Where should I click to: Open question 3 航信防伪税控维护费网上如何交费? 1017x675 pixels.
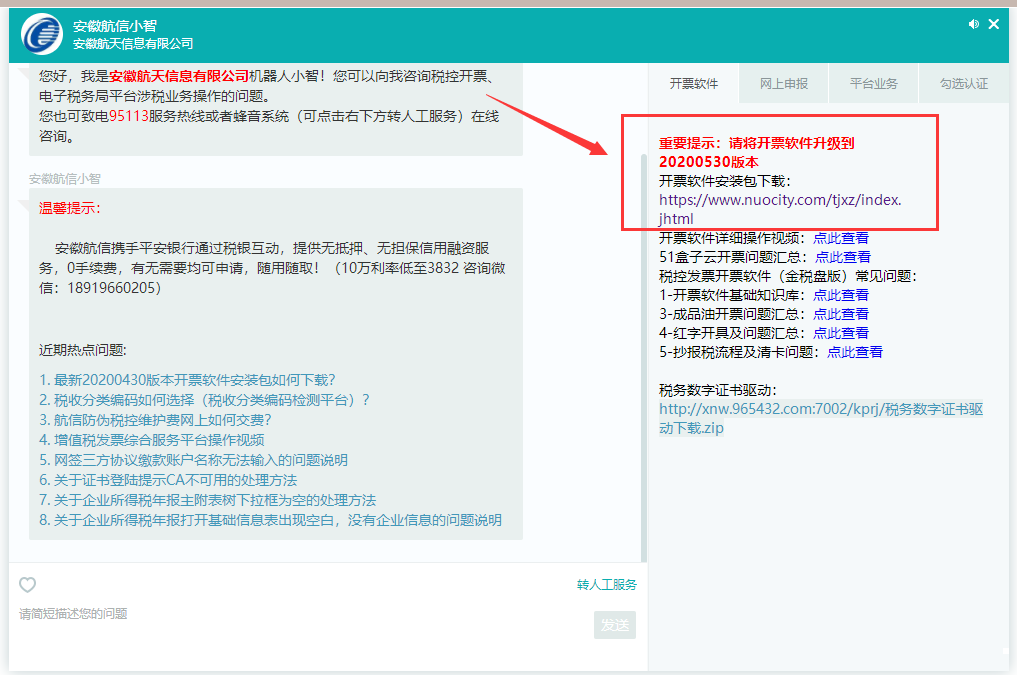155,420
